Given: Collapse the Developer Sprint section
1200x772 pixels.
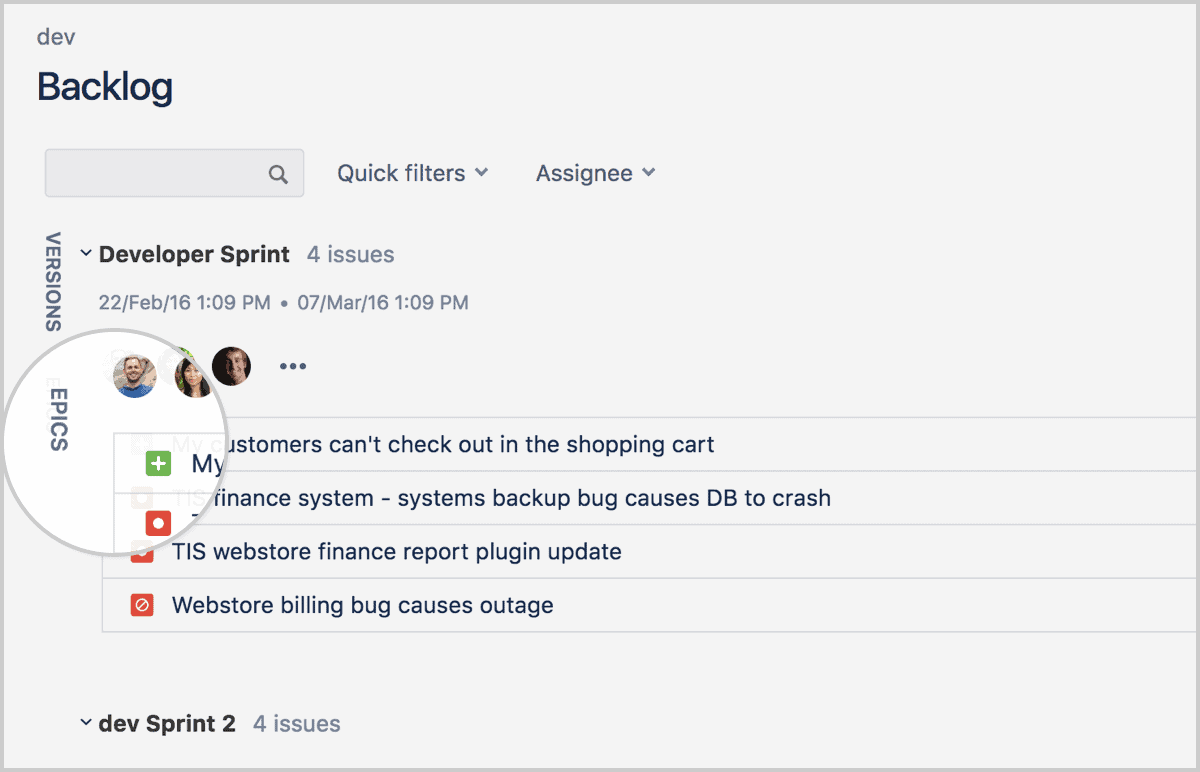Looking at the screenshot, I should [x=86, y=253].
